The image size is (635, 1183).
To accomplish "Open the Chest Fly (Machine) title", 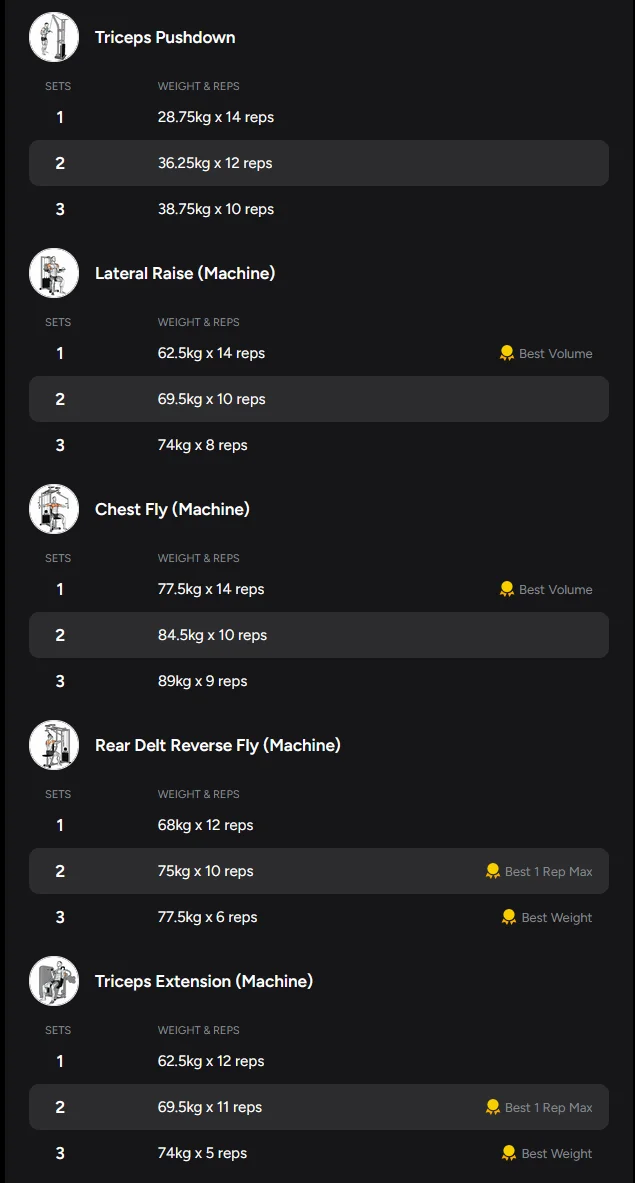I will tap(172, 509).
